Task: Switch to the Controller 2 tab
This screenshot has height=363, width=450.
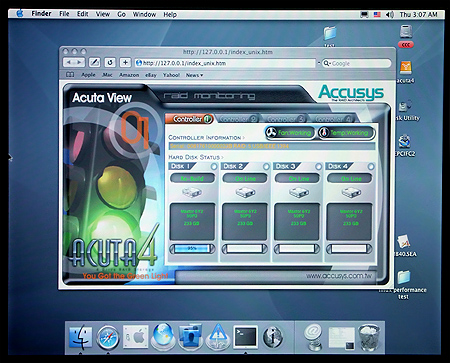Action: coord(238,119)
